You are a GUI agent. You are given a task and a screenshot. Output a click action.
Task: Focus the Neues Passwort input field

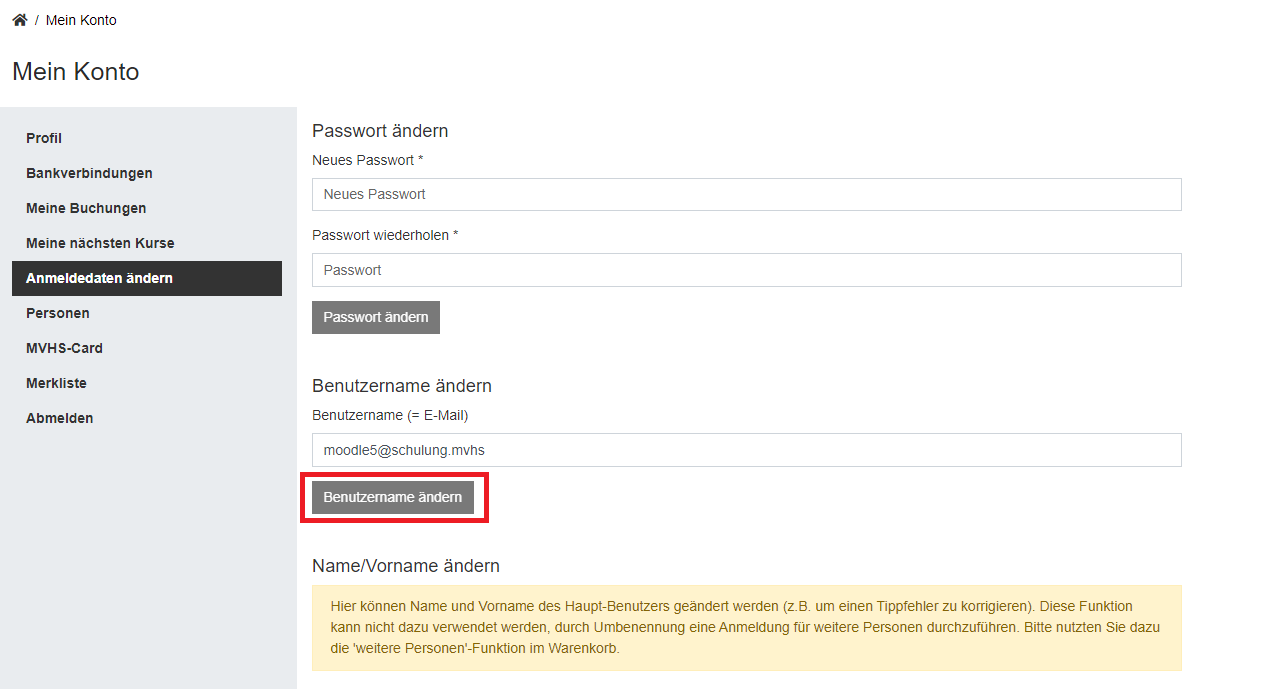(x=747, y=194)
